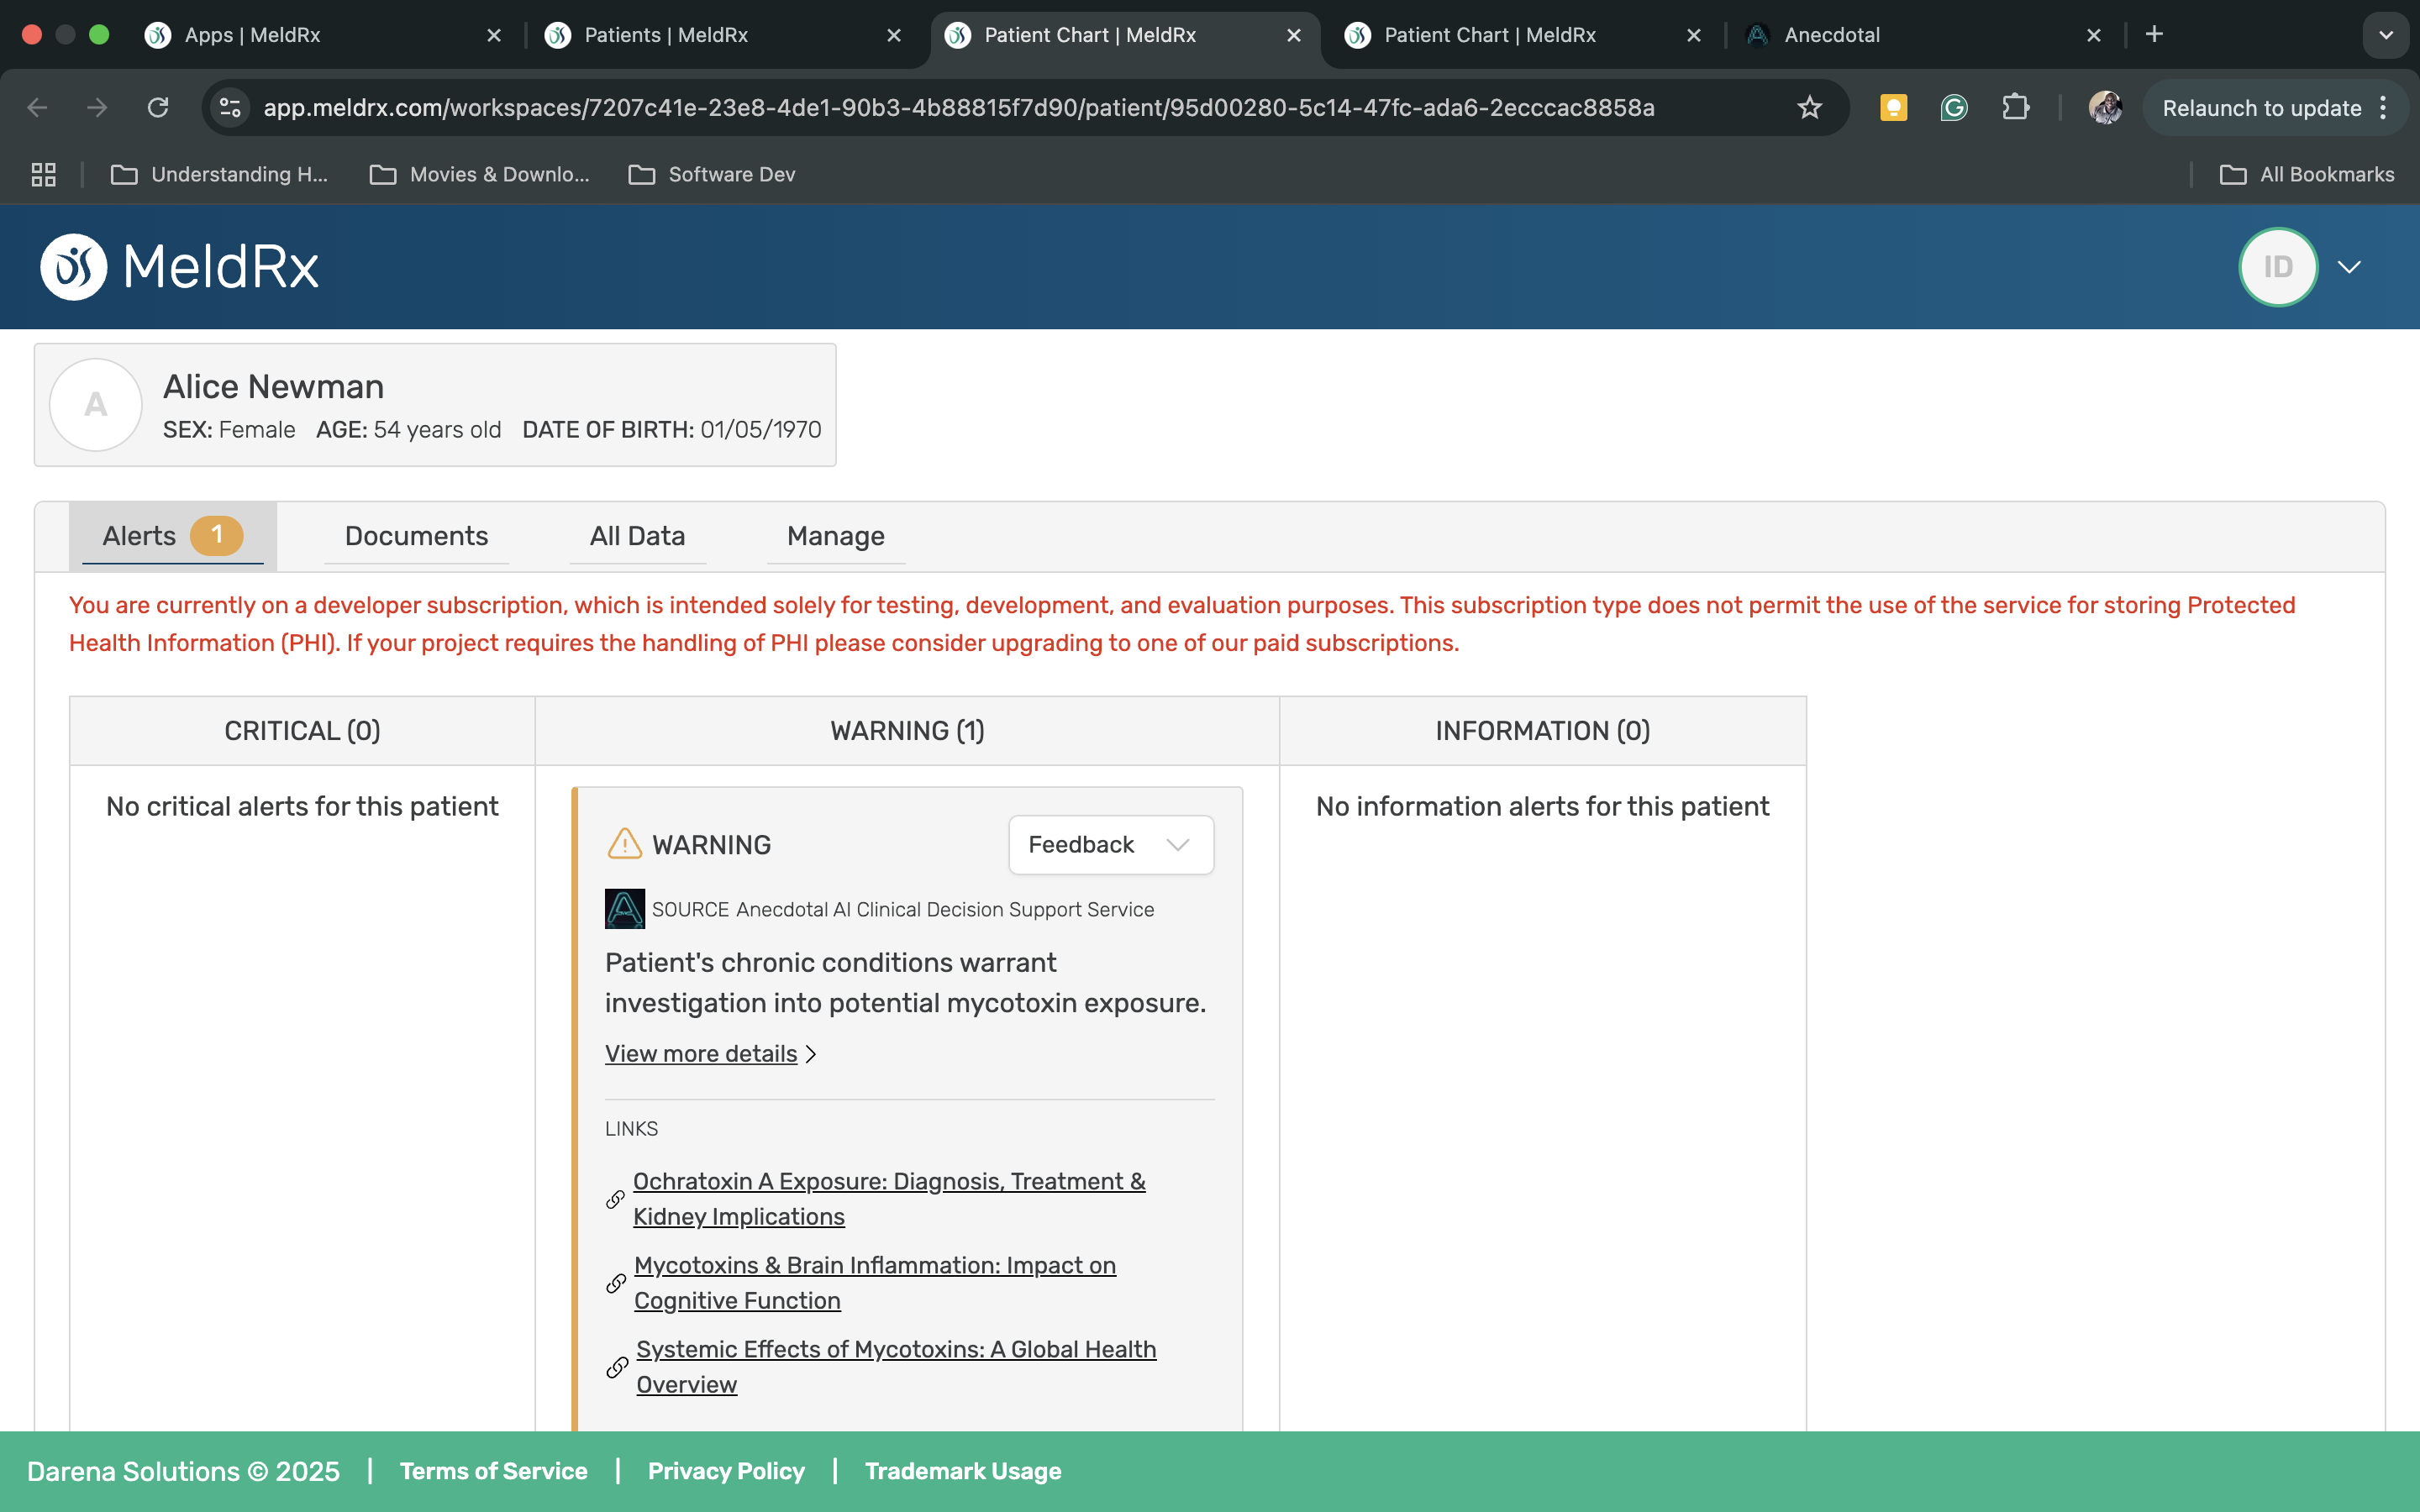Bookmark page with the star icon
Viewport: 2420px width, 1512px height.
pyautogui.click(x=1809, y=108)
